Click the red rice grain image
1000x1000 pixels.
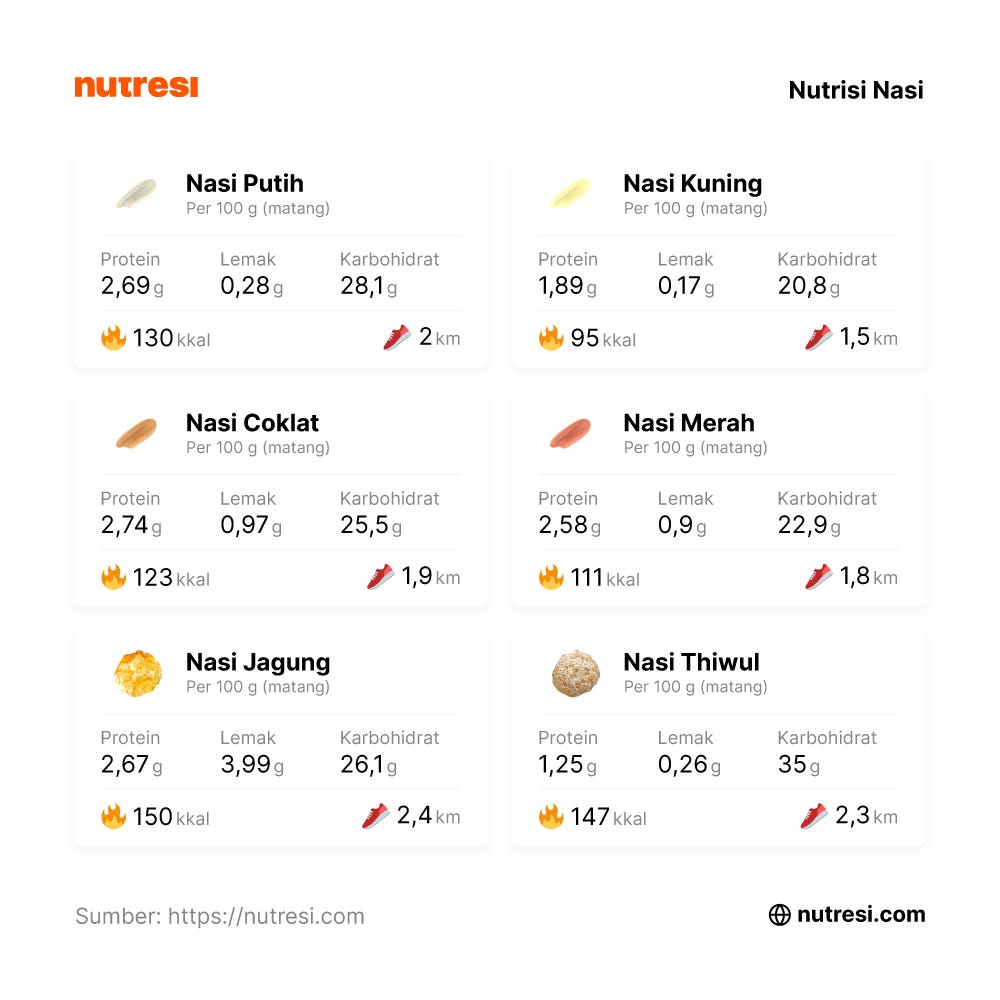click(x=570, y=433)
